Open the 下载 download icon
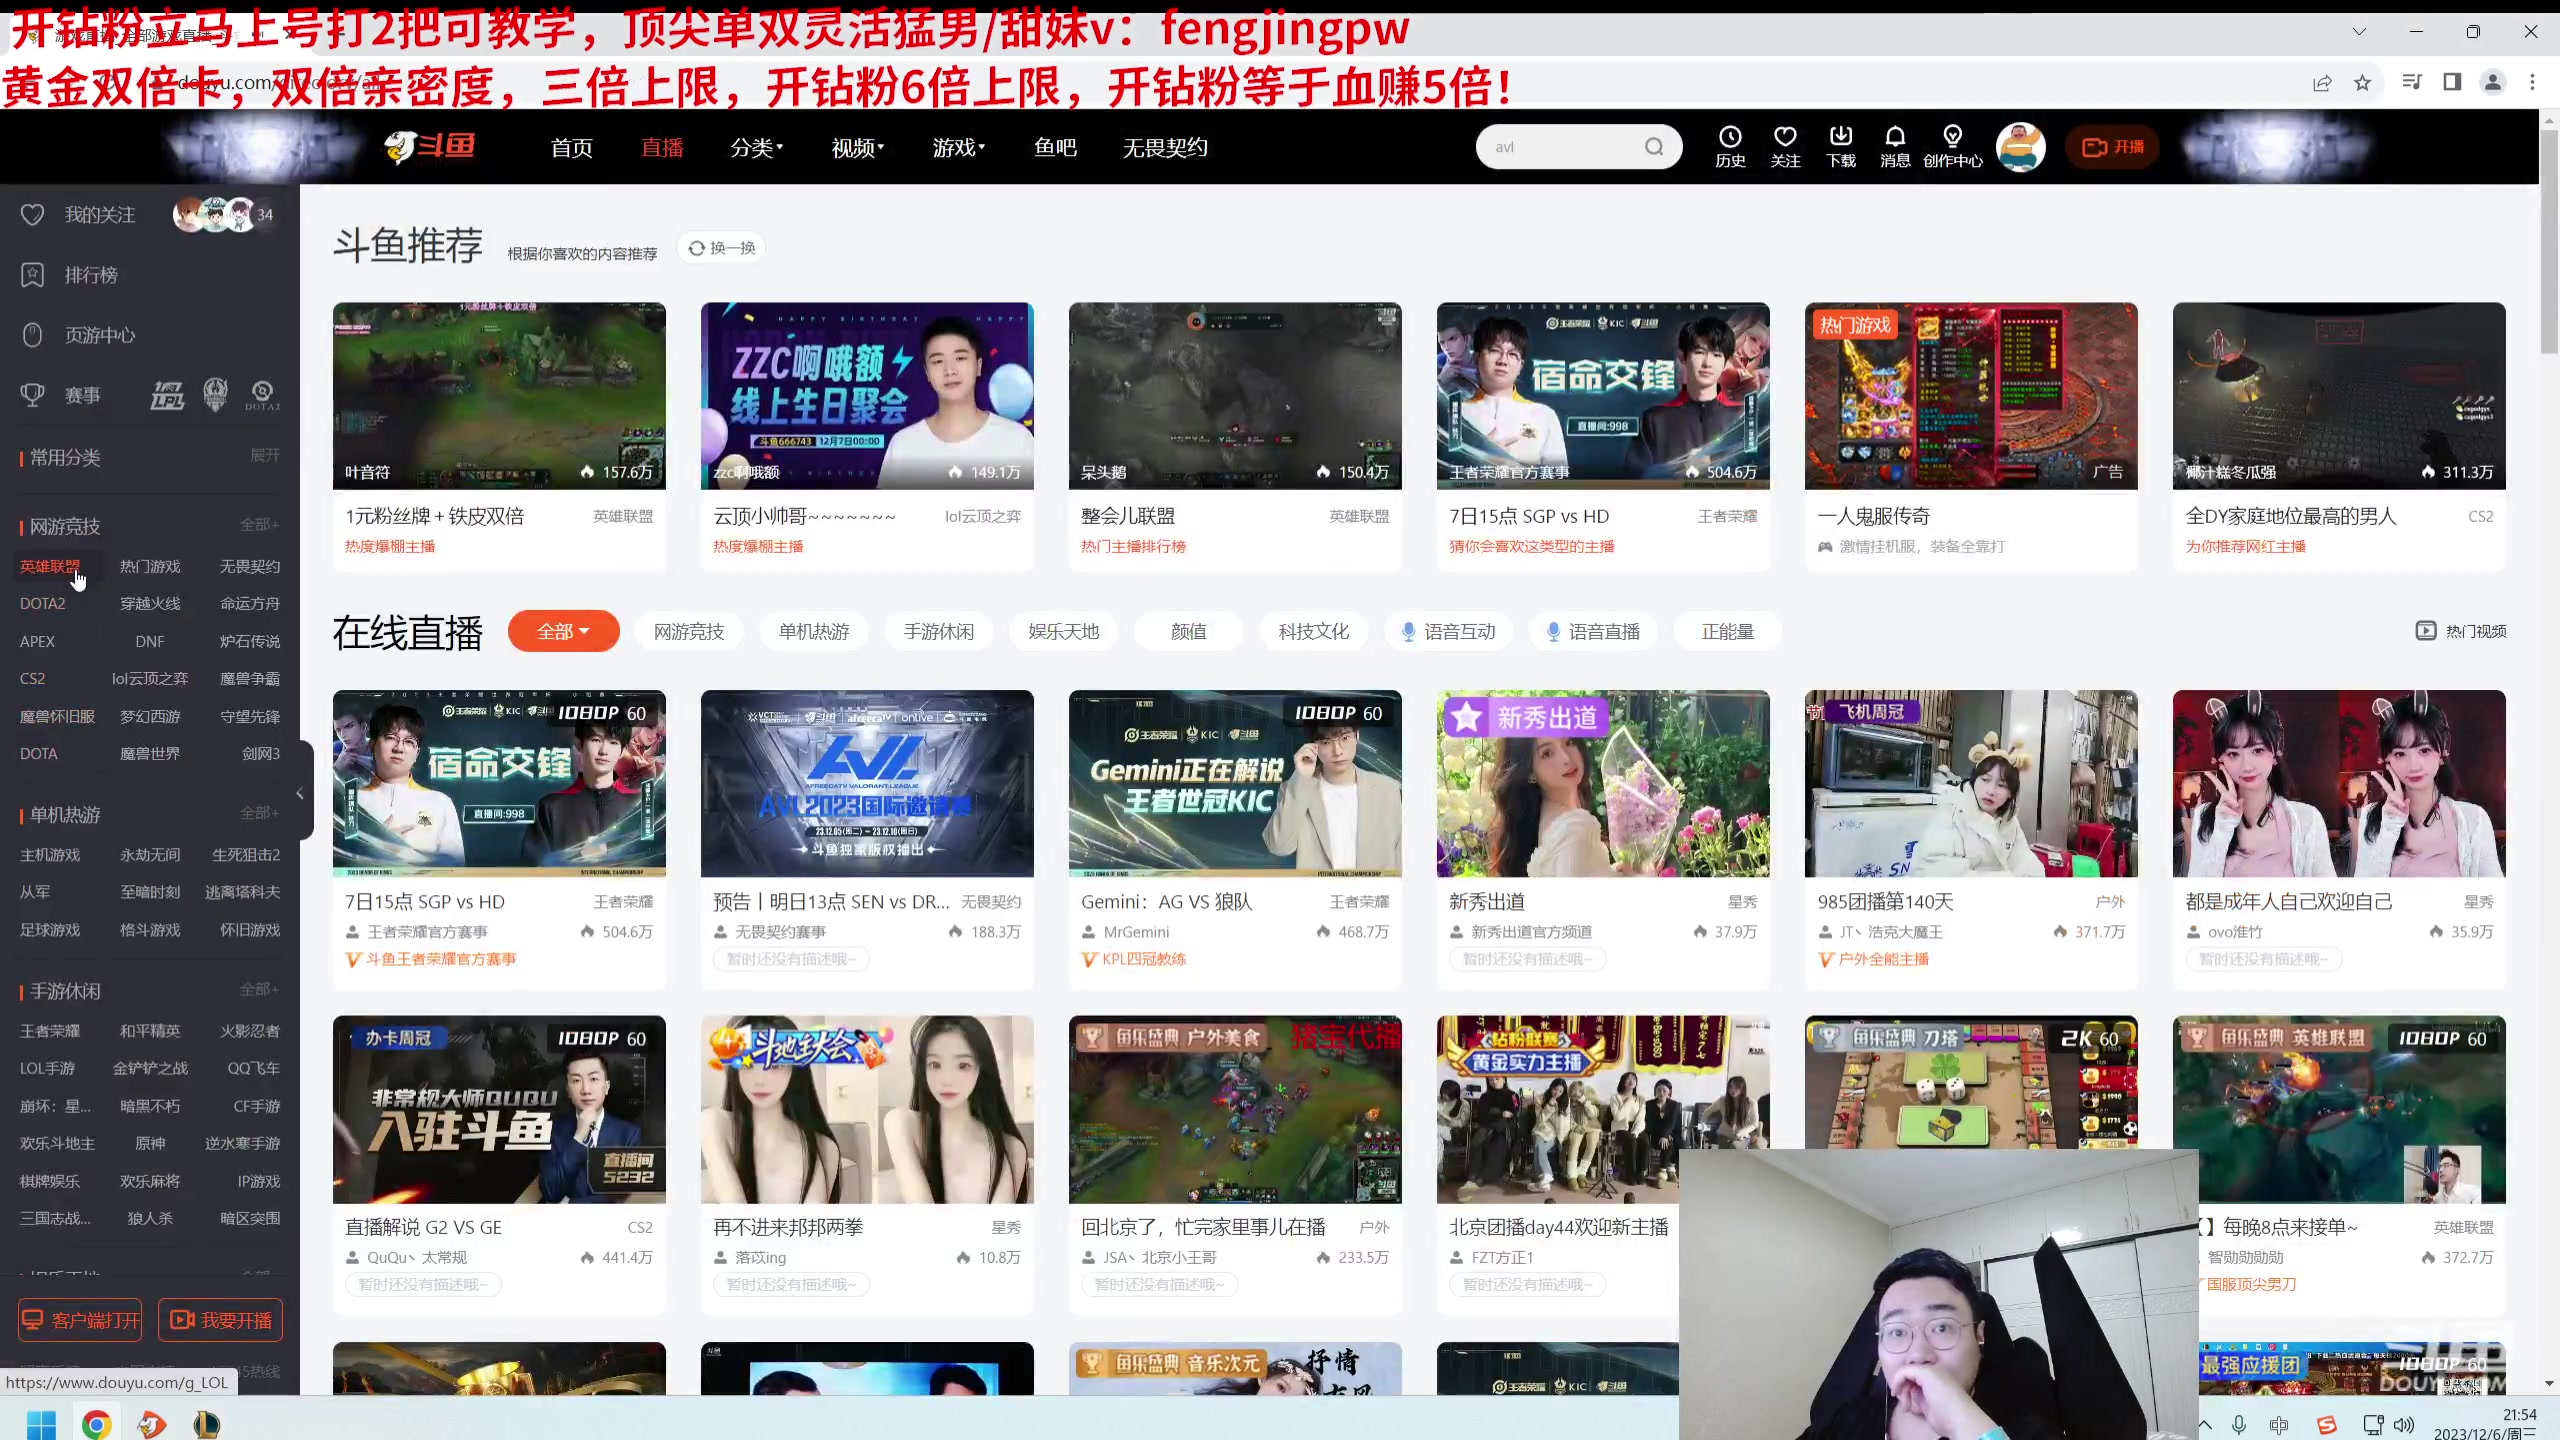 1840,146
